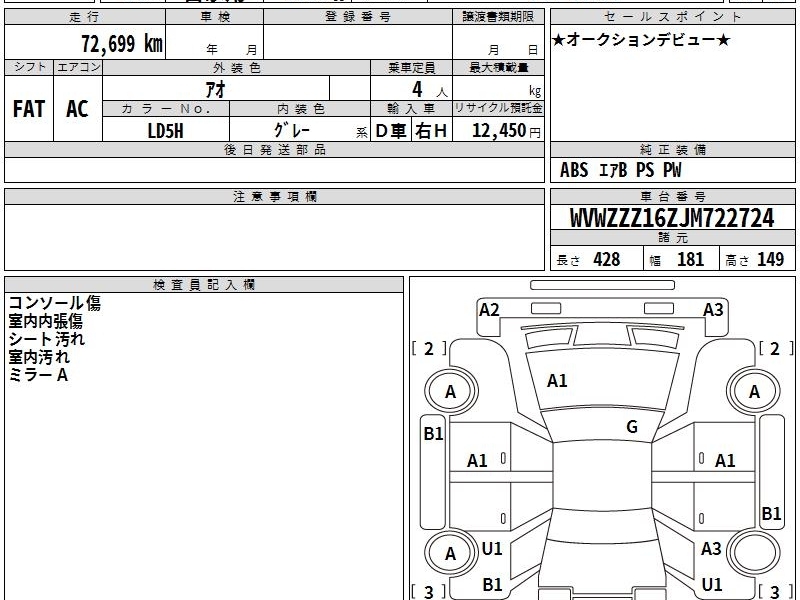Select chassis number WVWZZZ16ZJM722724
The height and width of the screenshot is (600, 800).
(x=672, y=218)
